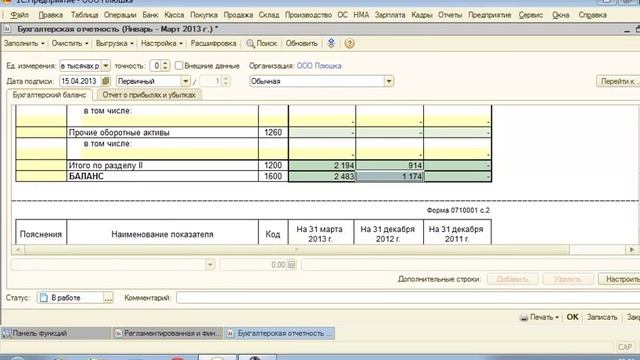Click the Поиск magnifier icon
The width and height of the screenshot is (640, 360).
click(x=251, y=44)
